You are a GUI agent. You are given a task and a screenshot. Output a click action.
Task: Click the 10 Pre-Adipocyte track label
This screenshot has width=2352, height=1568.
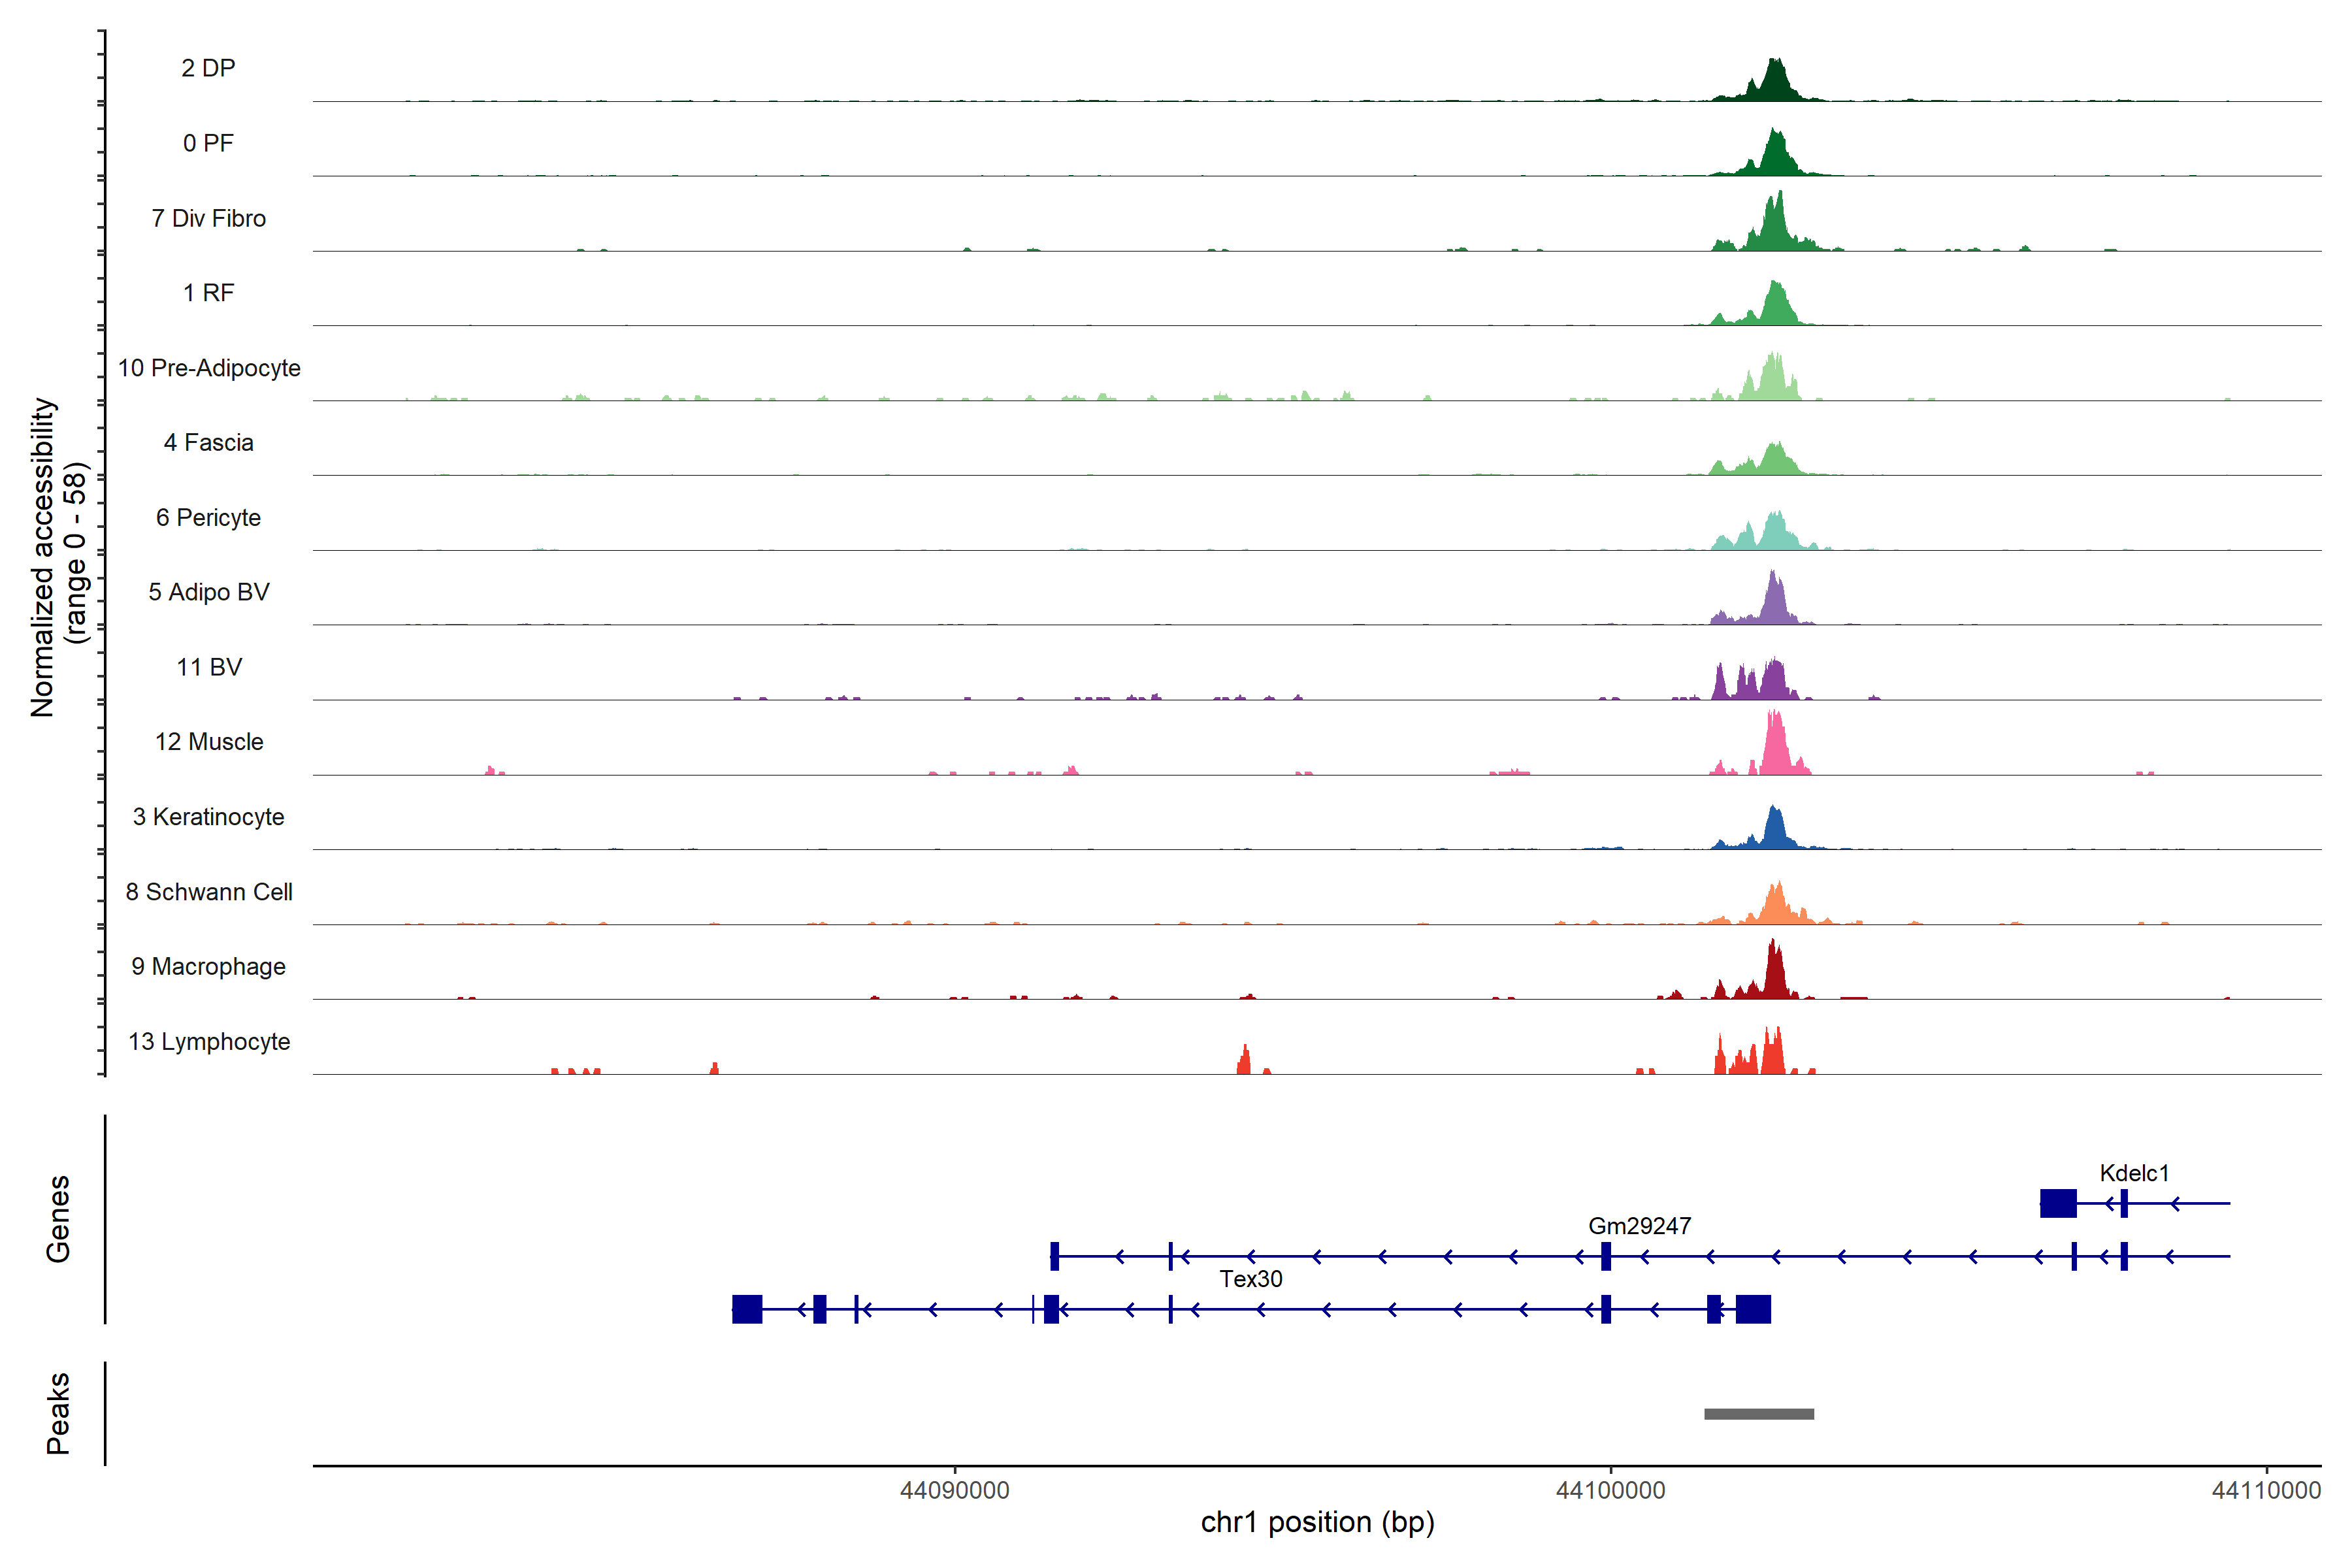point(209,368)
